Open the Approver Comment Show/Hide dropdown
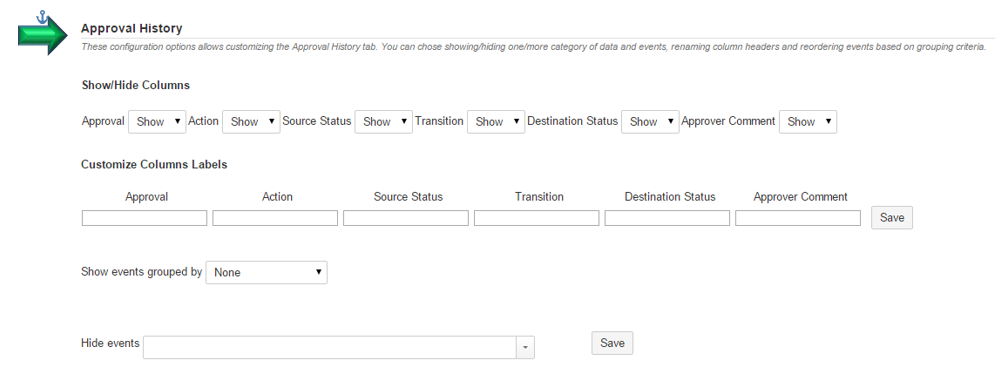This screenshot has width=1004, height=379. 808,122
